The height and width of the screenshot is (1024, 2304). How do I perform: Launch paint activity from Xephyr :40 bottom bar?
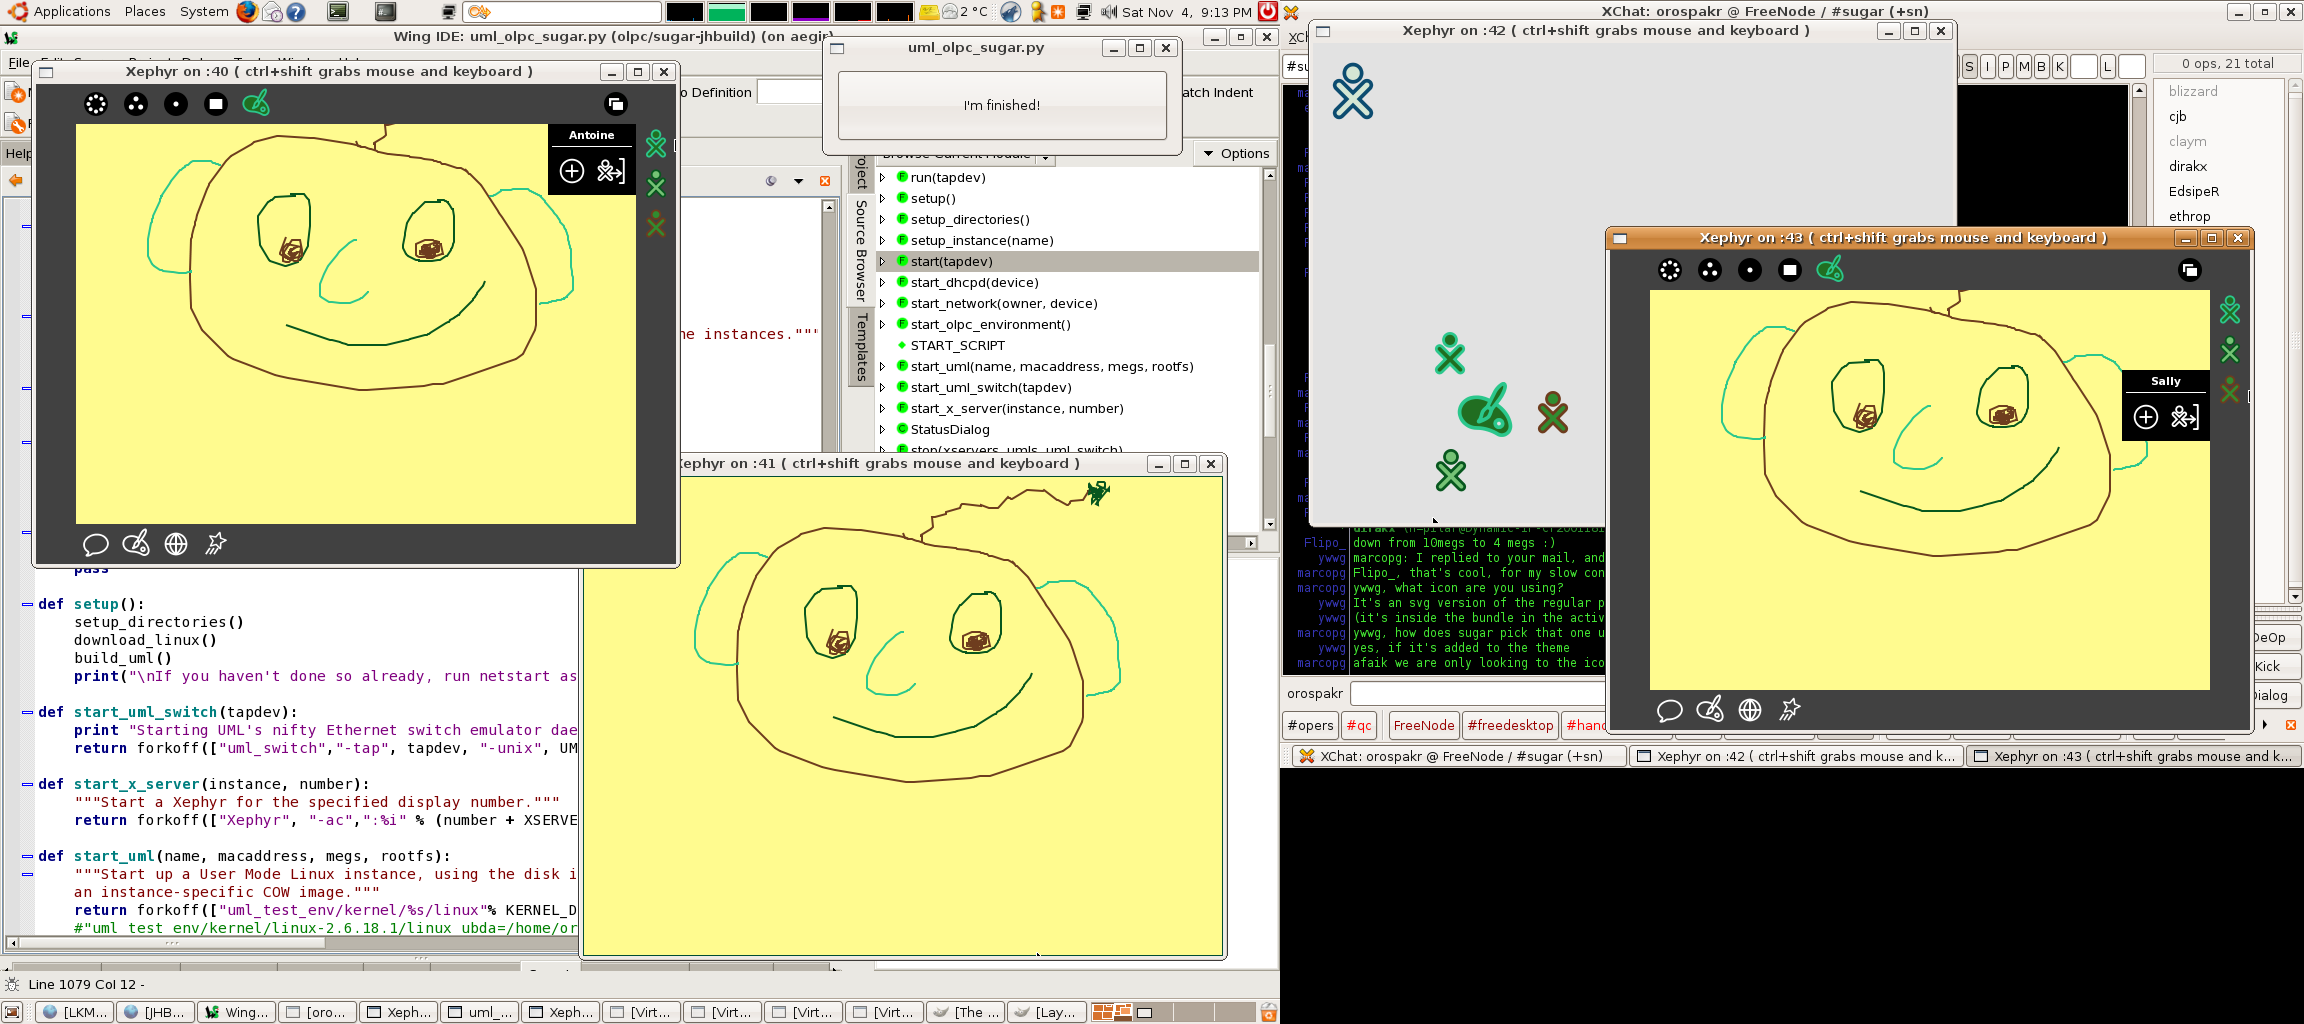tap(136, 543)
